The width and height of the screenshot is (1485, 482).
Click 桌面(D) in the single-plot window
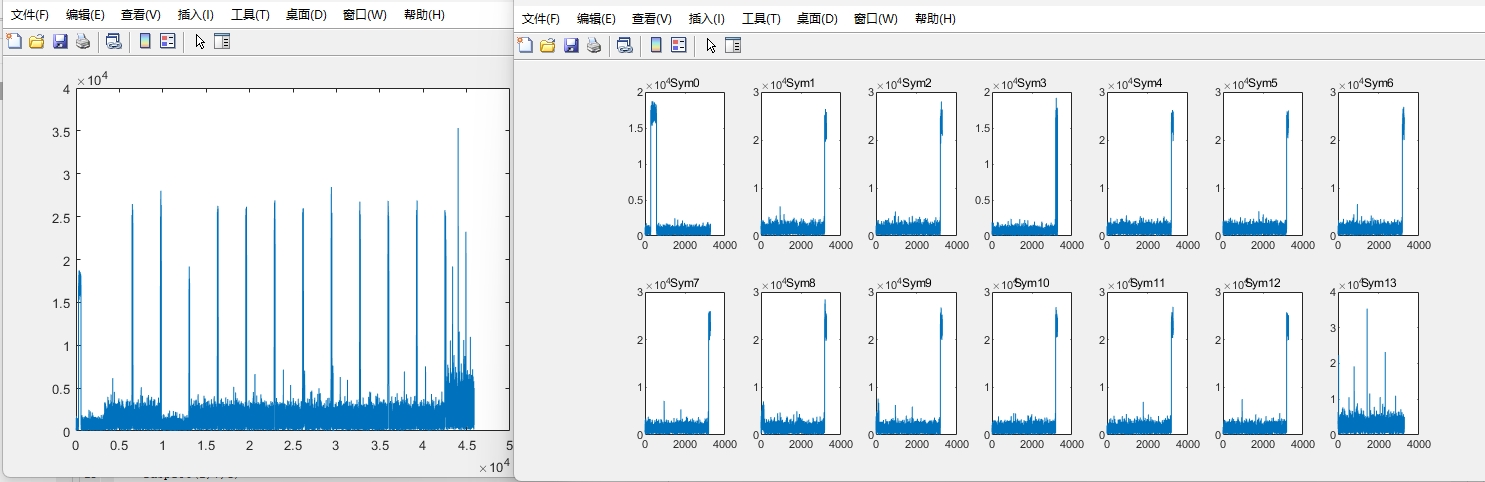306,15
